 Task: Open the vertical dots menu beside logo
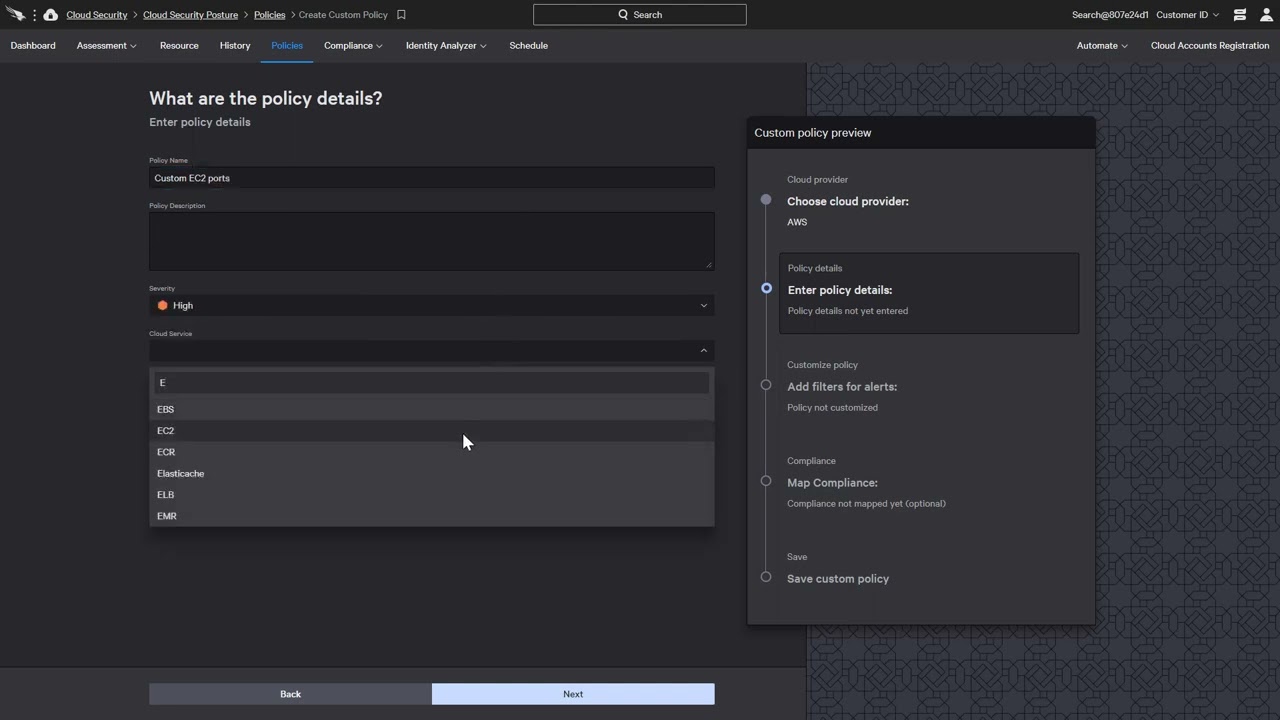point(34,15)
